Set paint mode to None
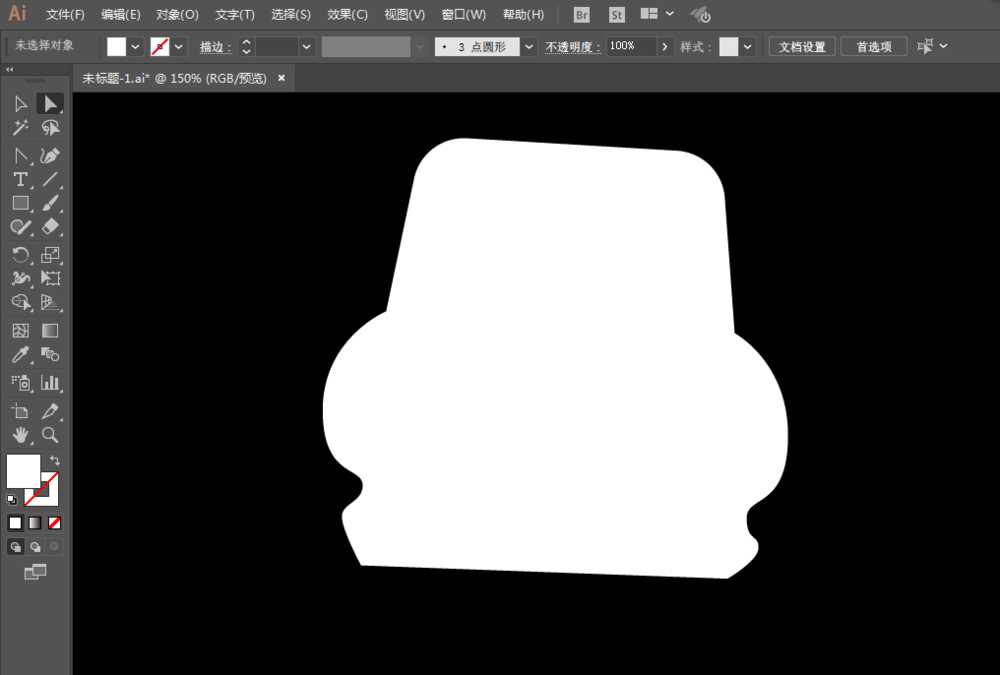This screenshot has height=675, width=1000. [x=55, y=523]
